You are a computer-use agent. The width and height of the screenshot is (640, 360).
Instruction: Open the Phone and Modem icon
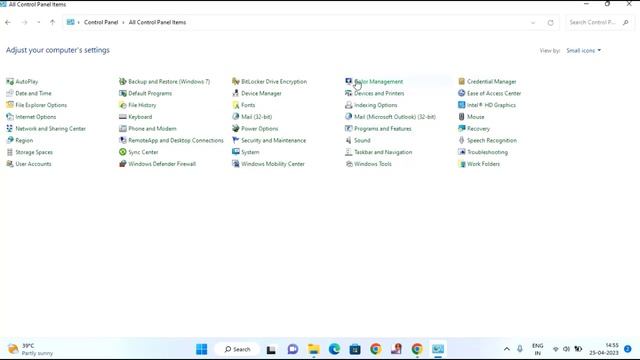tap(122, 129)
